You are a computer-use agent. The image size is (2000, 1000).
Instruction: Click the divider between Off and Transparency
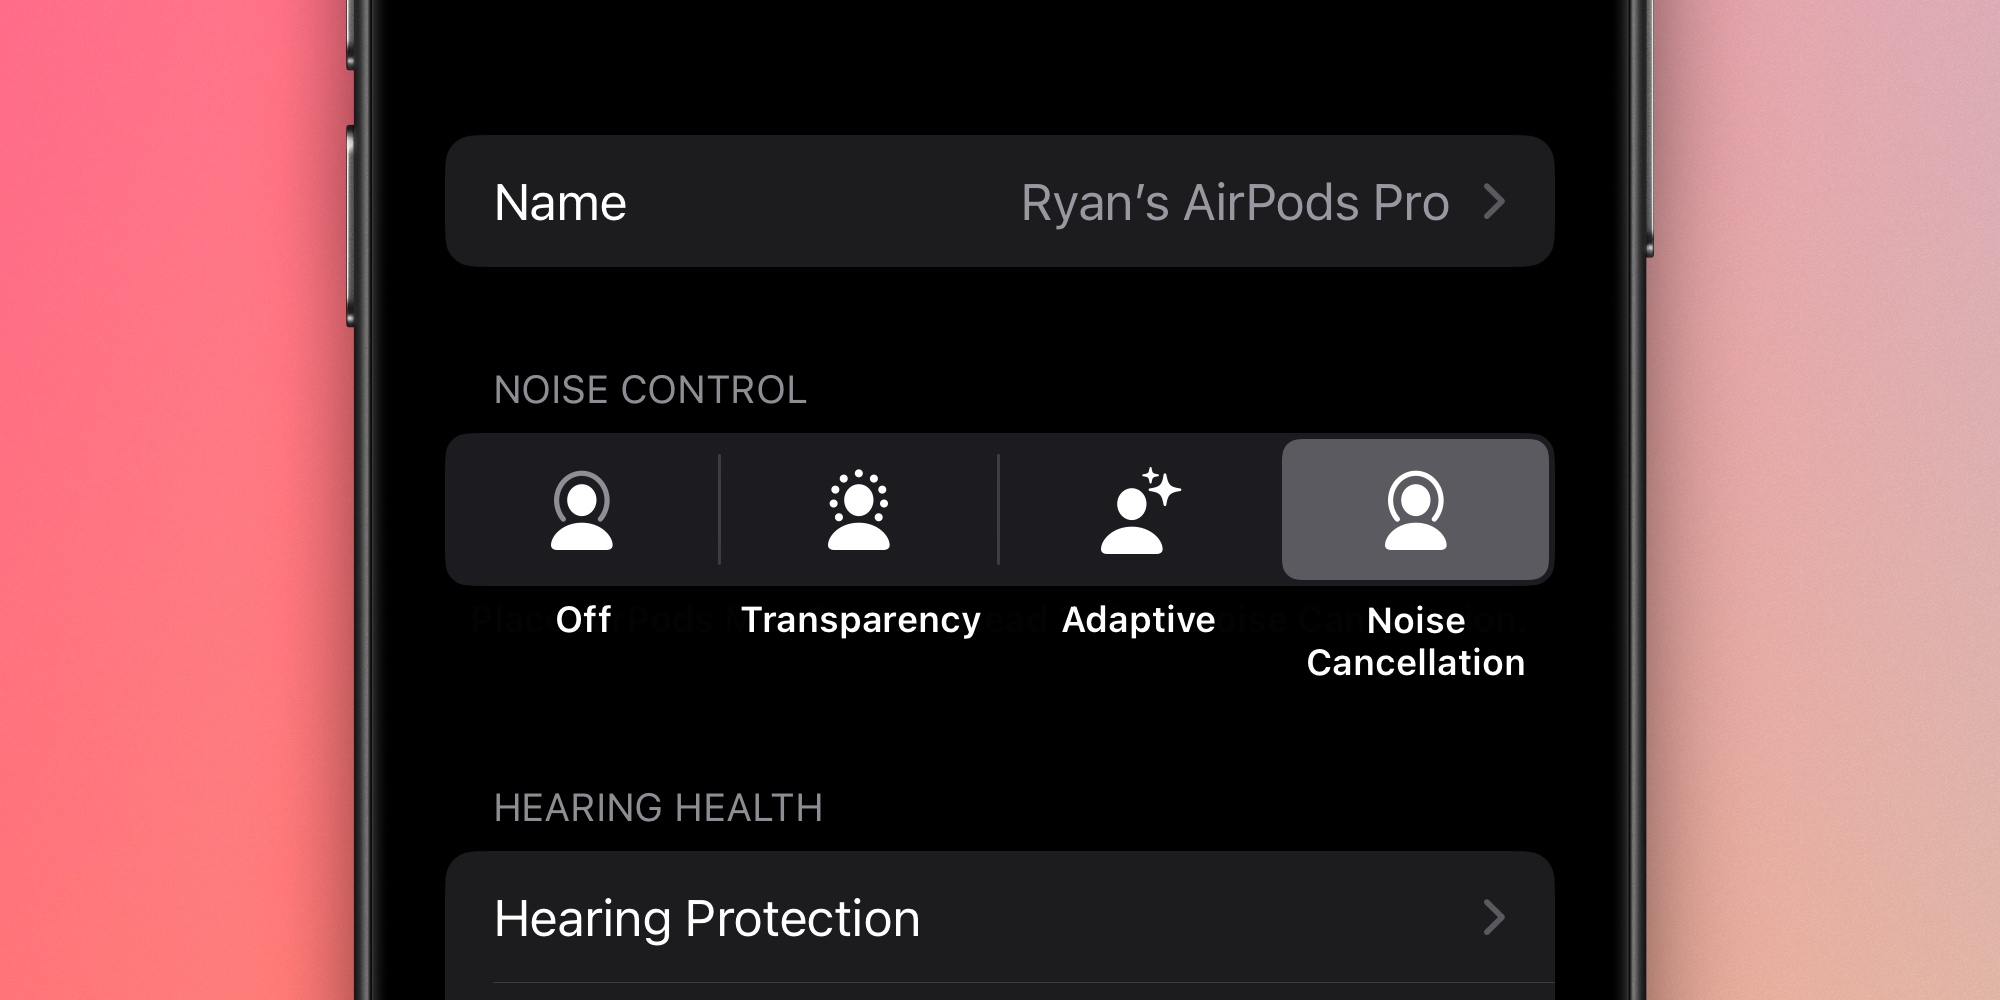pyautogui.click(x=719, y=510)
